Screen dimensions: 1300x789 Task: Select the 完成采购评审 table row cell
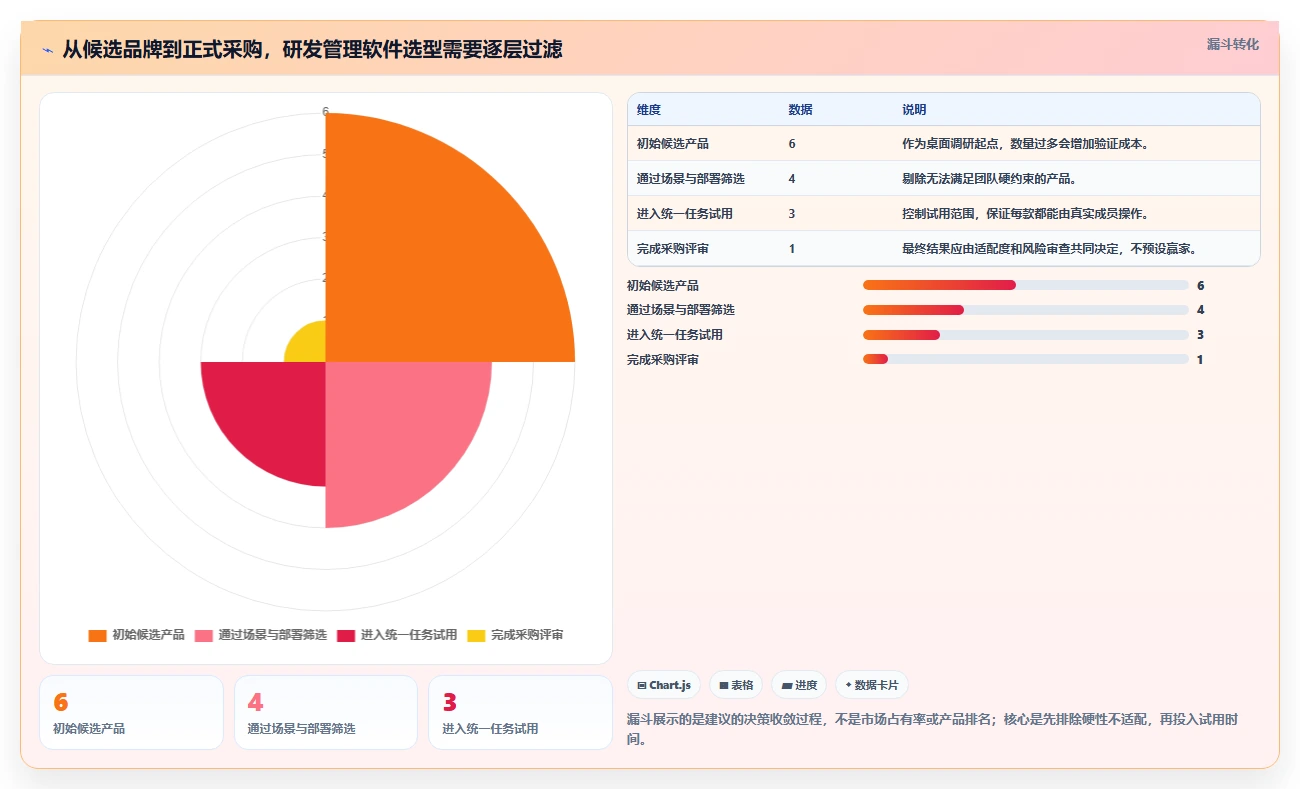tap(673, 249)
